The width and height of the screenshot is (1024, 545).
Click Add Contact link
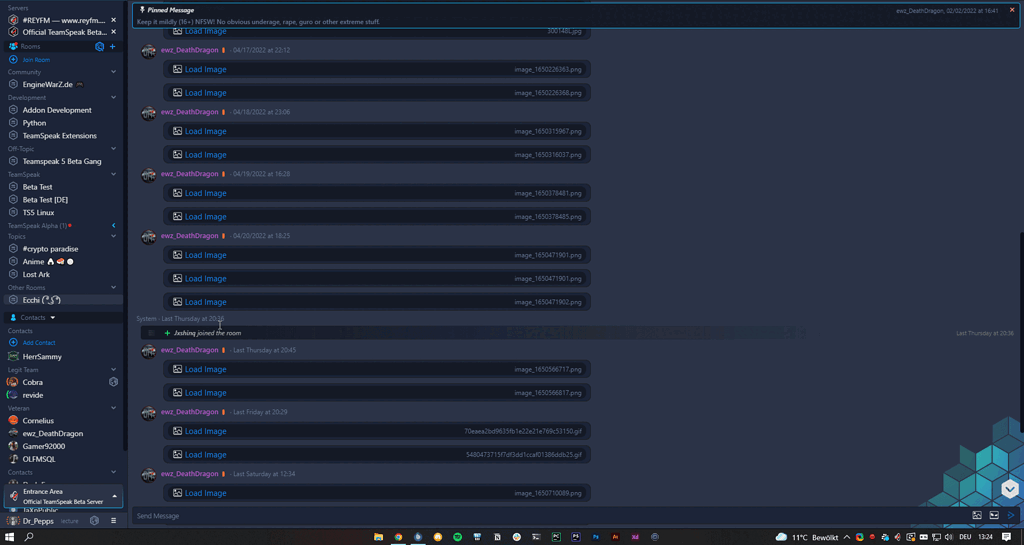[39, 343]
